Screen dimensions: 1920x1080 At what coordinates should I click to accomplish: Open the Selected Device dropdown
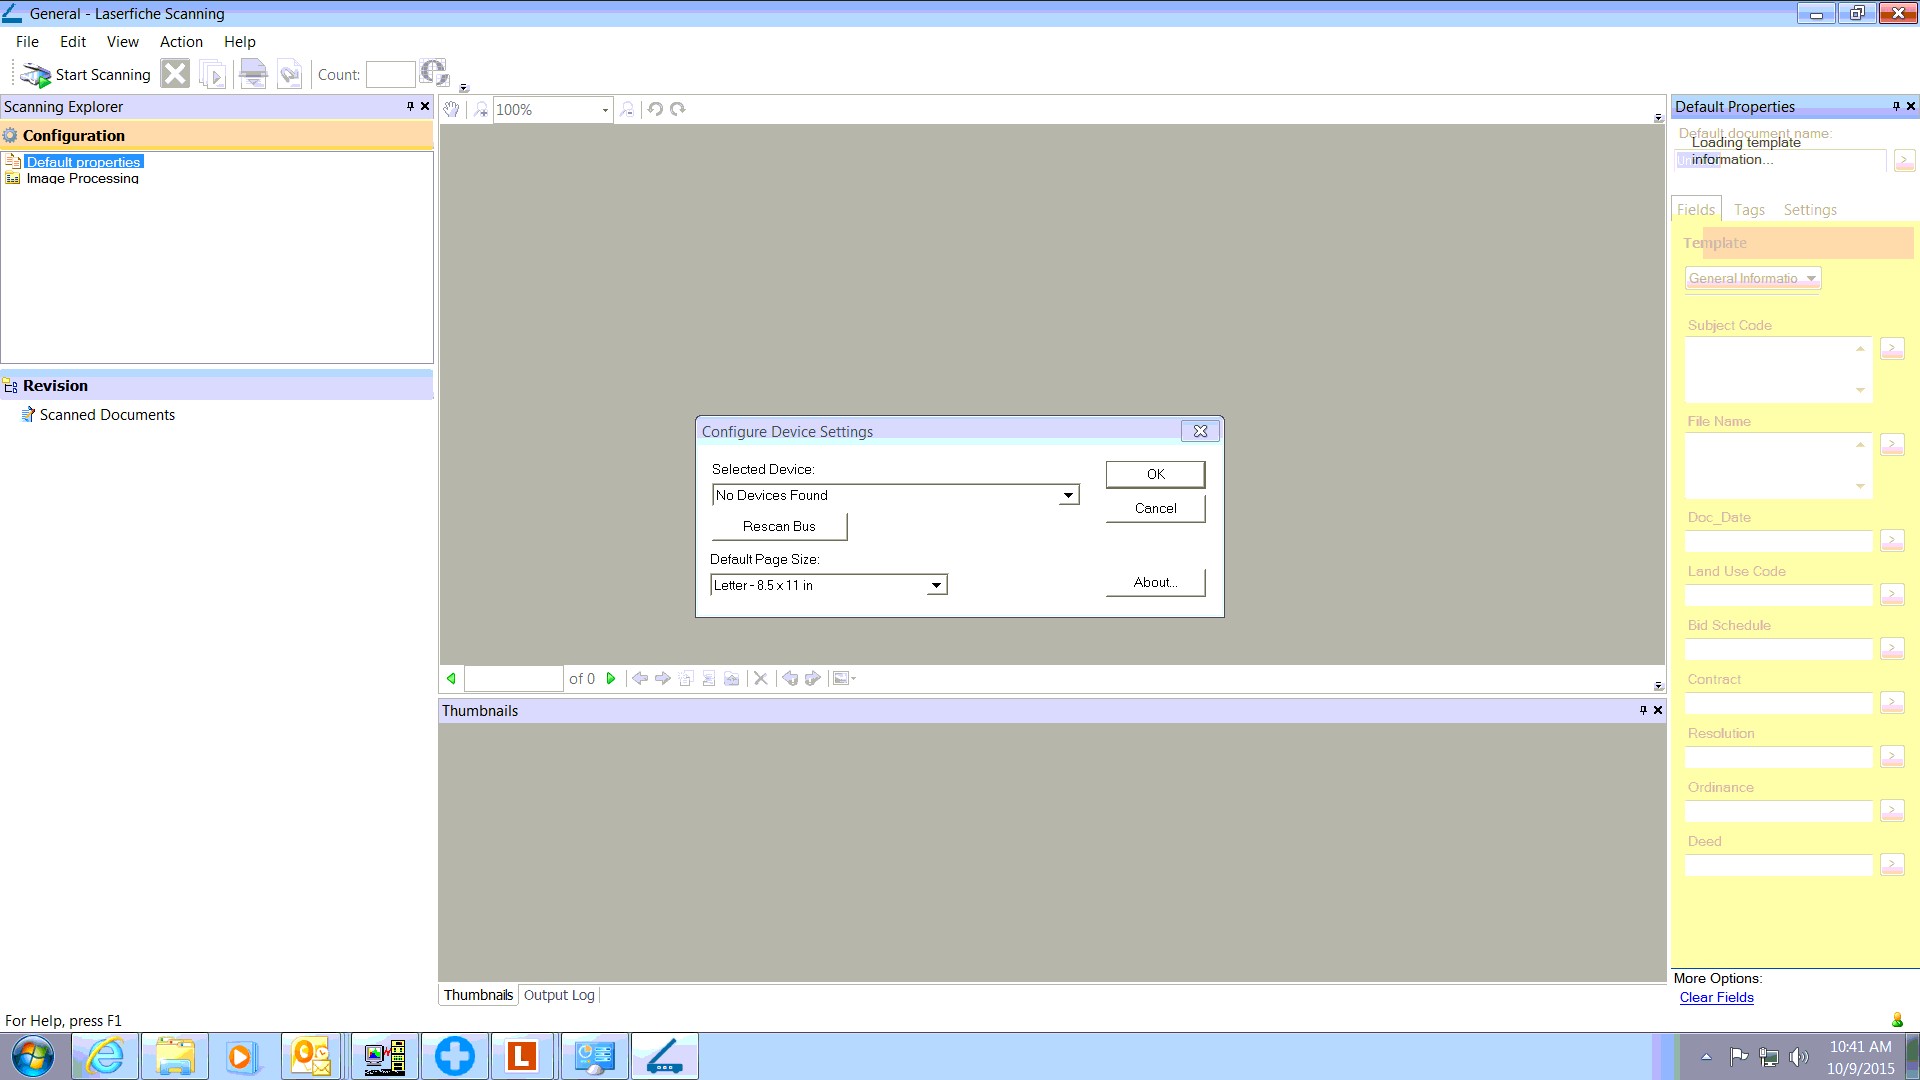pyautogui.click(x=1068, y=495)
